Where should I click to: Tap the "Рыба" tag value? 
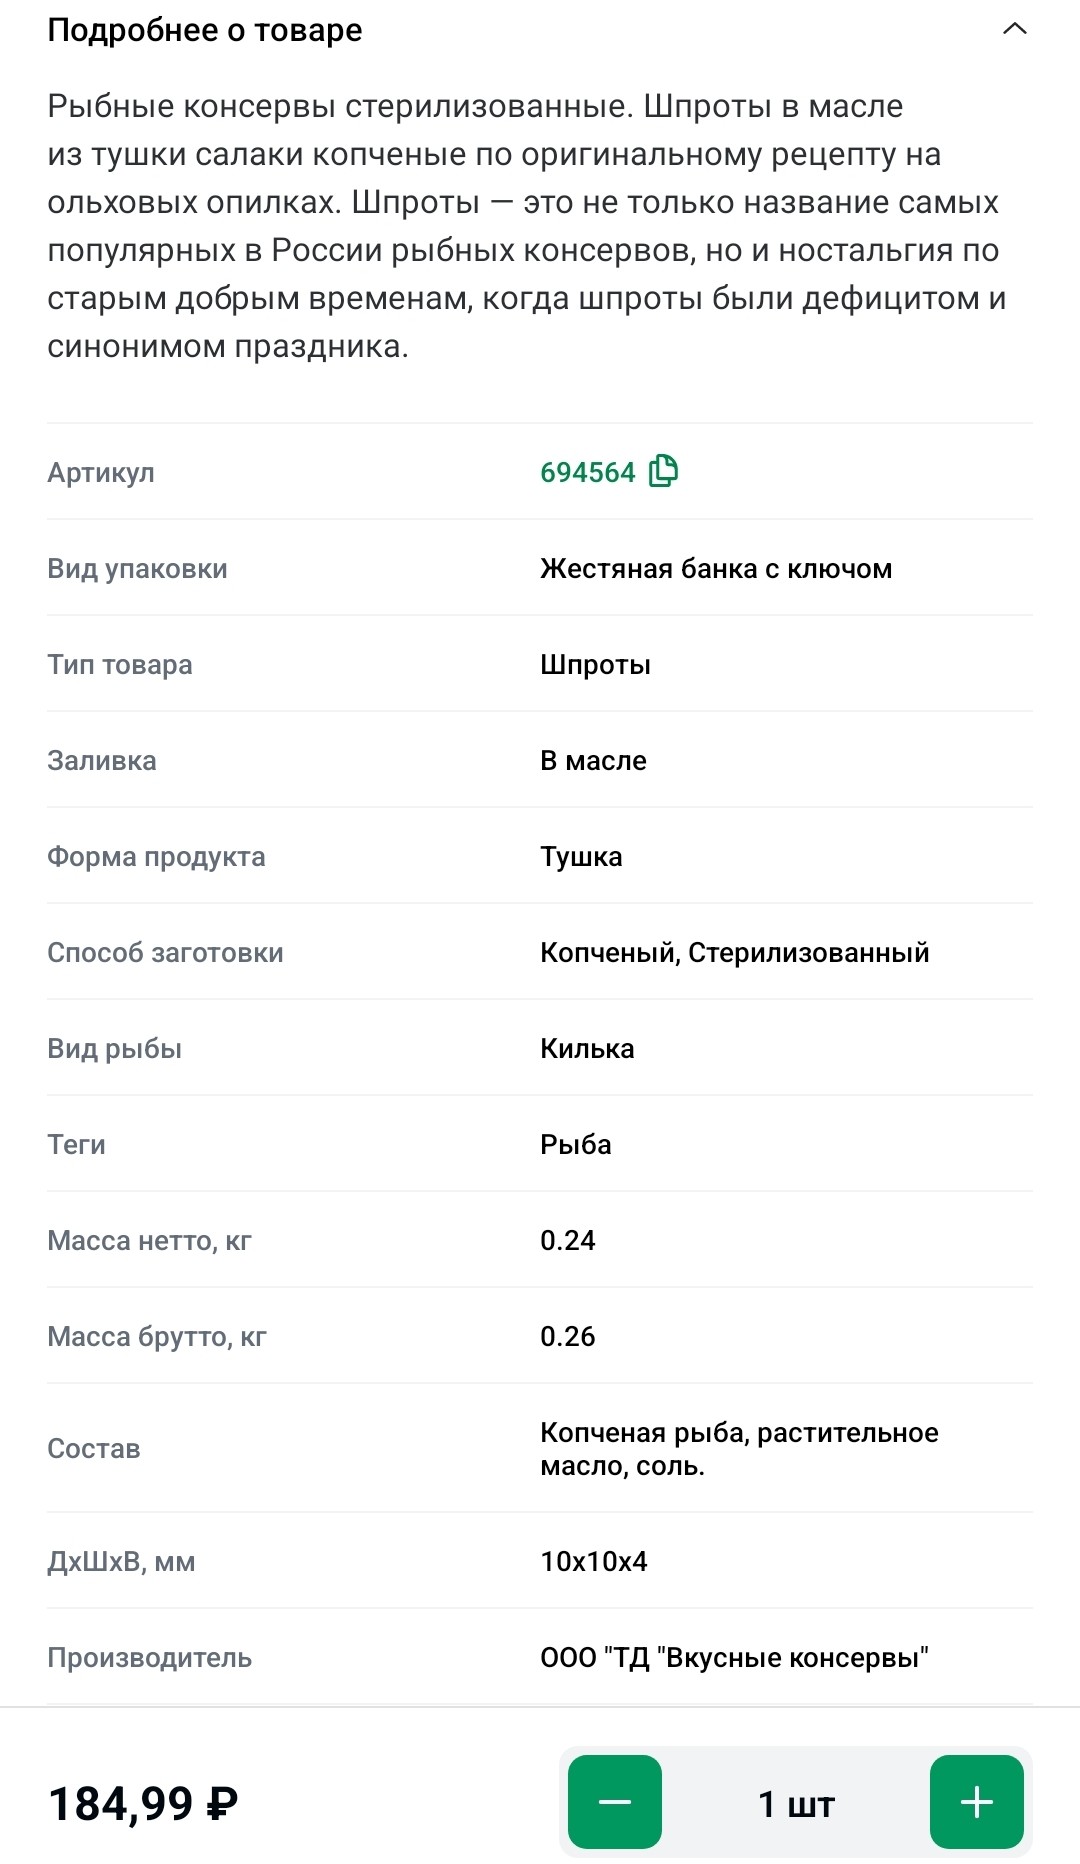576,1144
